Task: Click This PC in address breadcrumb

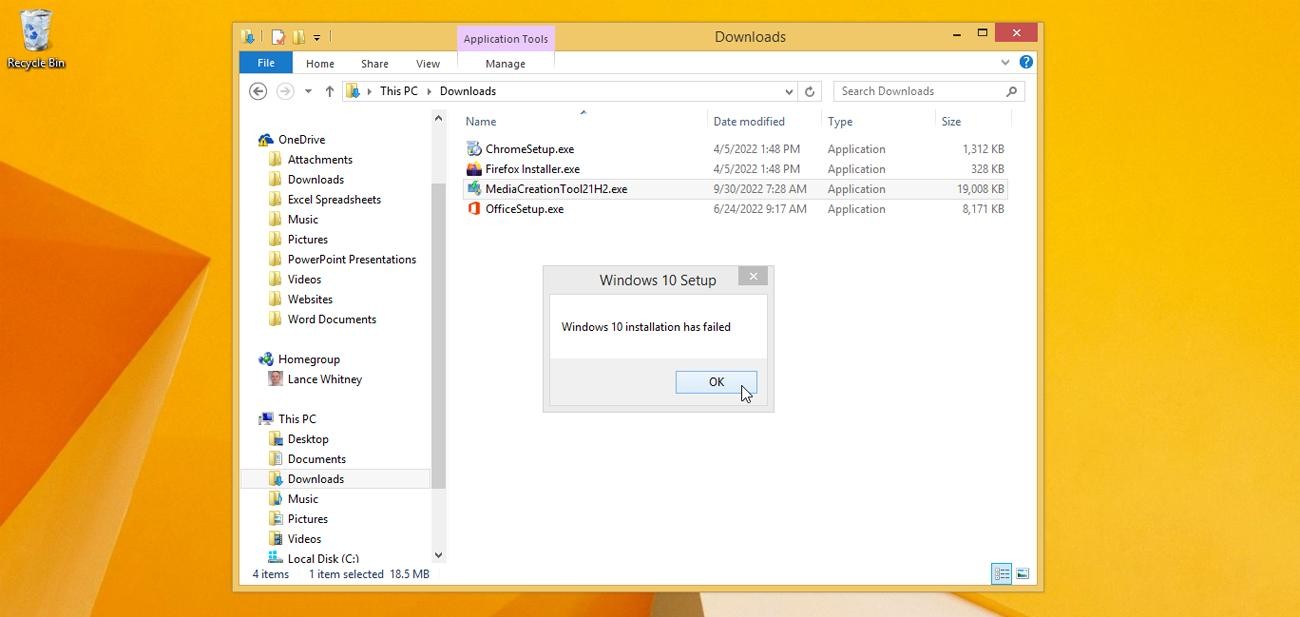Action: pos(399,91)
